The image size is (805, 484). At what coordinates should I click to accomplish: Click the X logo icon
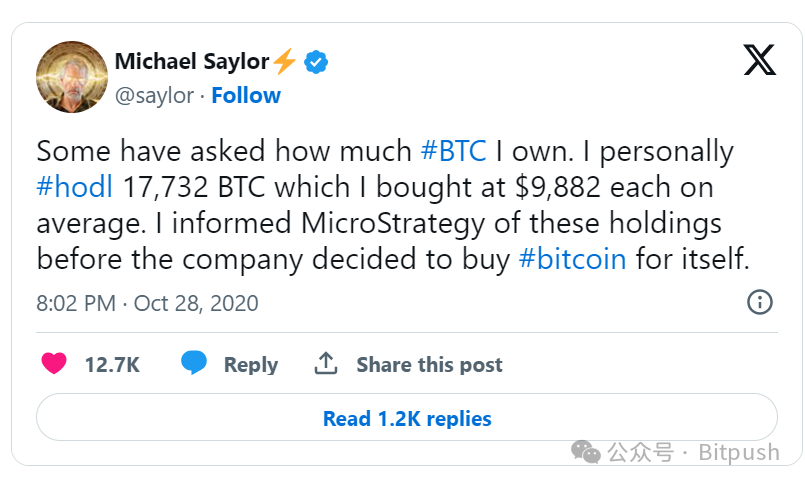[x=759, y=61]
